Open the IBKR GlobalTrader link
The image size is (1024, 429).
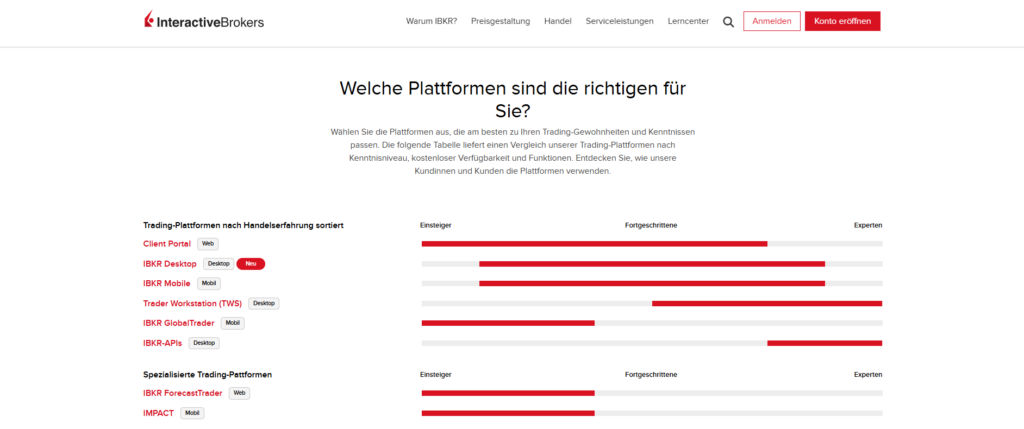(x=179, y=323)
